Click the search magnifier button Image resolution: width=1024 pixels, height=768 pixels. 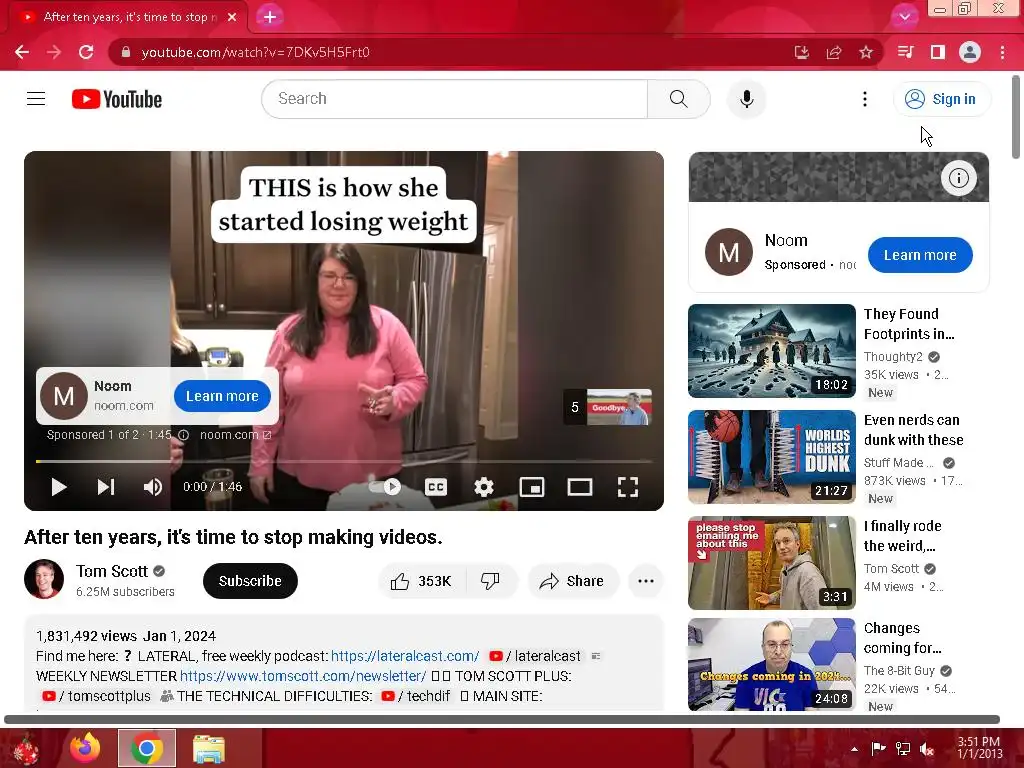(x=679, y=99)
